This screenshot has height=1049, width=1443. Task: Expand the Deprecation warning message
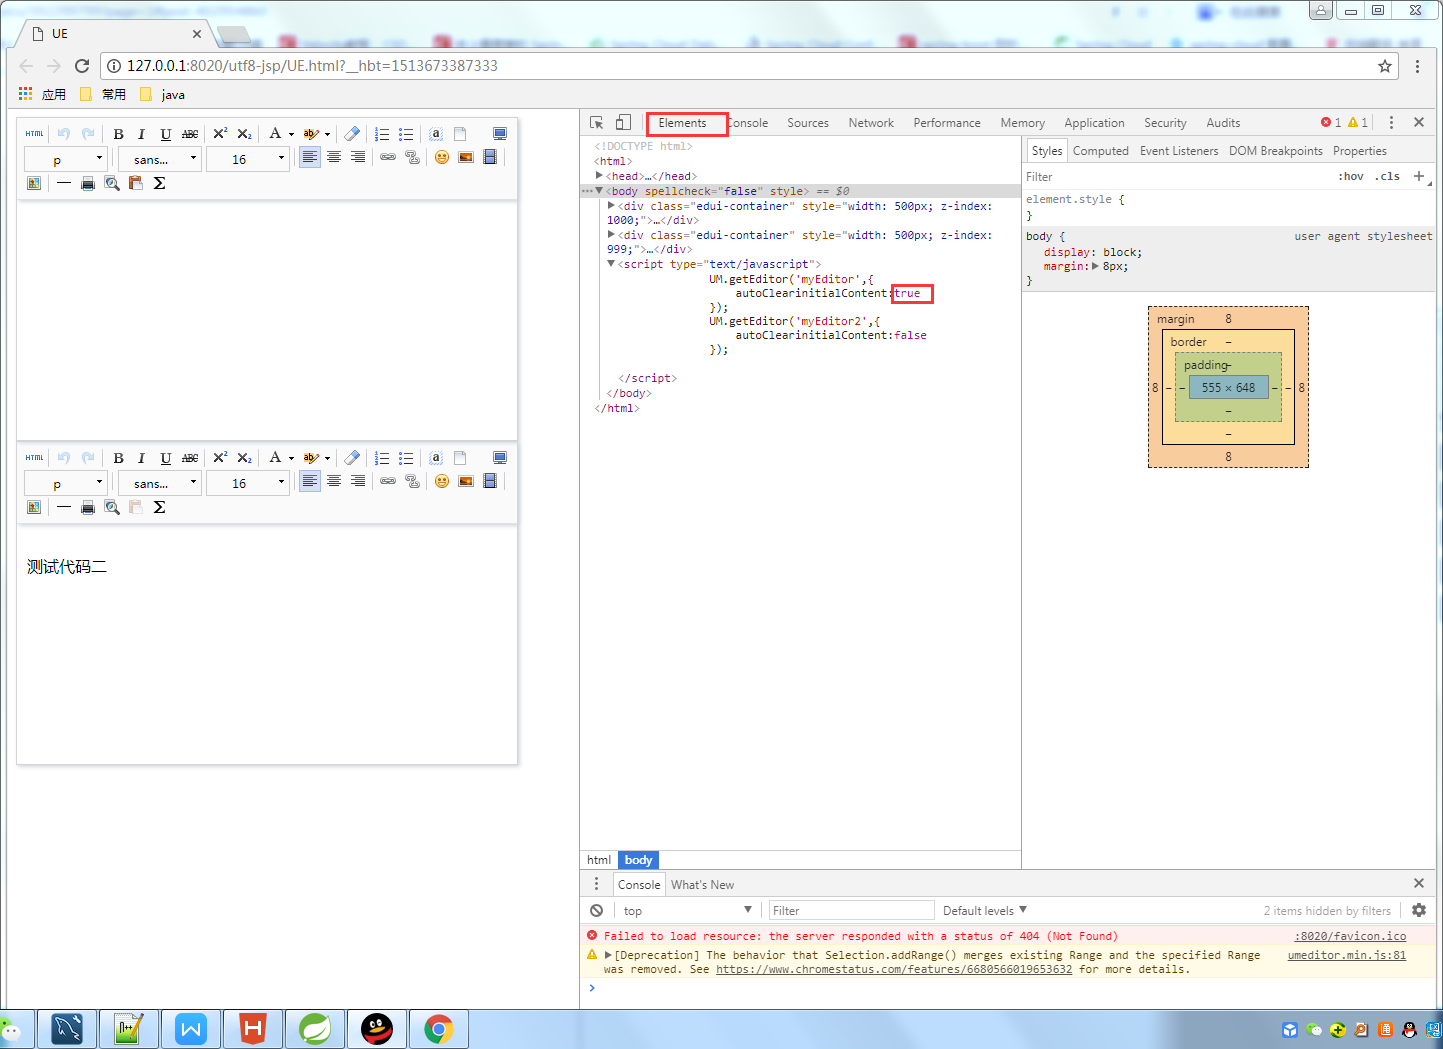608,955
